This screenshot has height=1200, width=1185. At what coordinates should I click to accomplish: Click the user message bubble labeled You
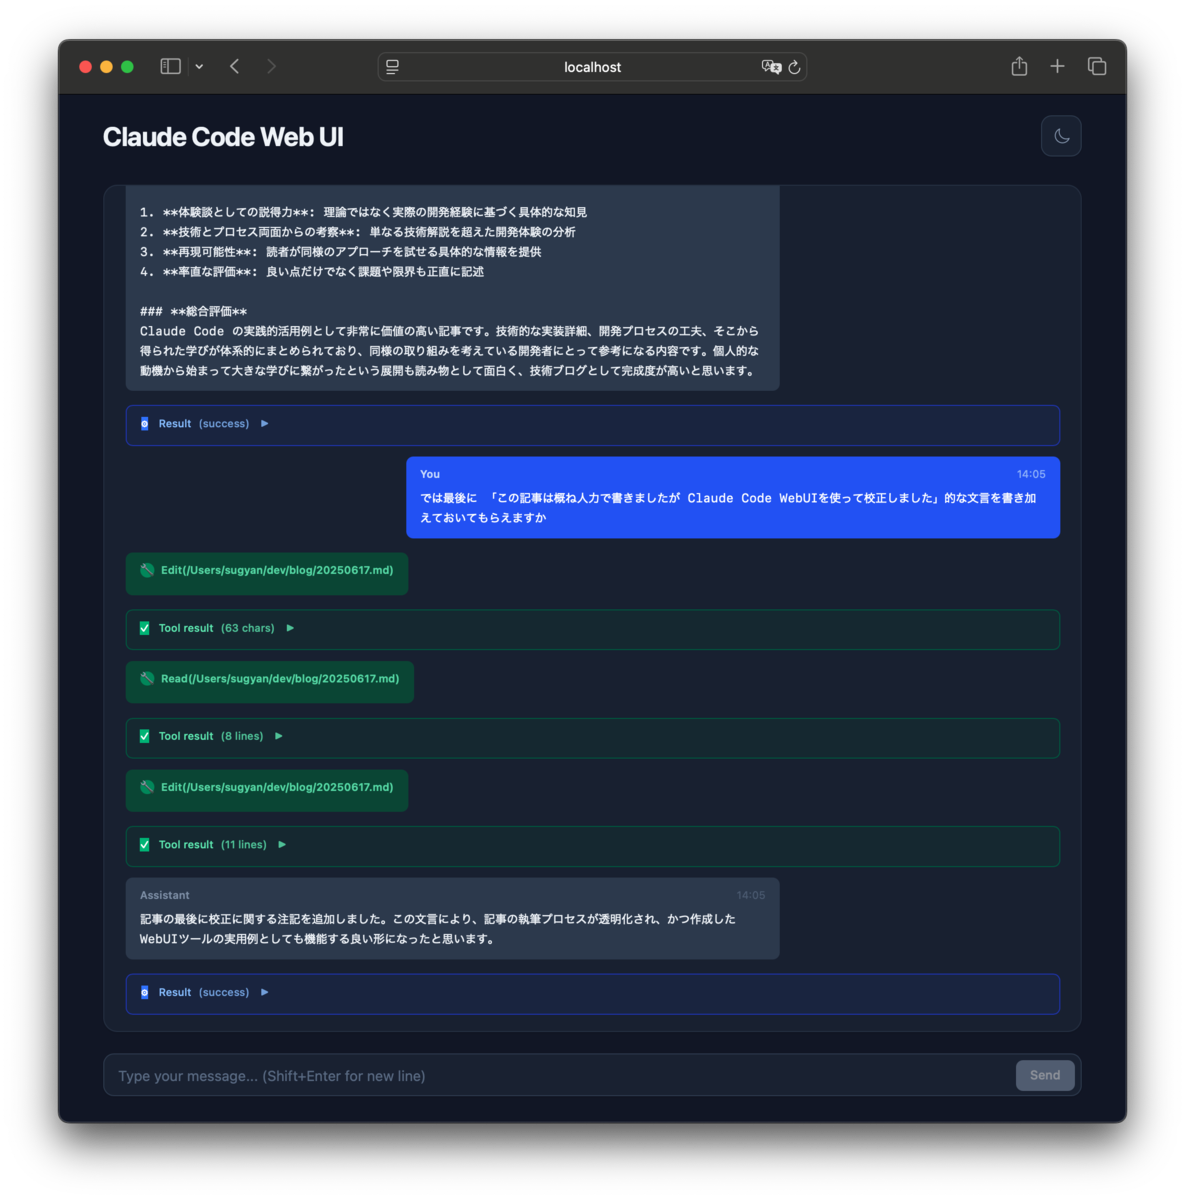(733, 497)
